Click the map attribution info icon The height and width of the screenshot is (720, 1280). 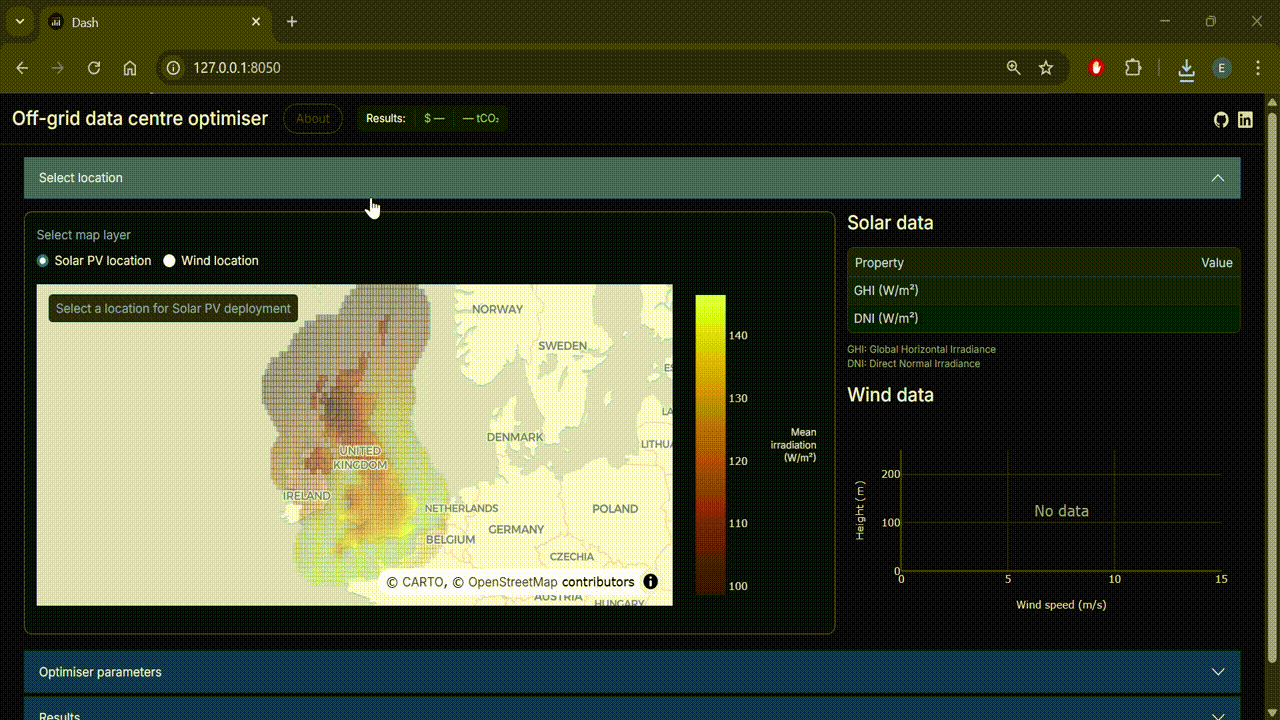tap(650, 582)
